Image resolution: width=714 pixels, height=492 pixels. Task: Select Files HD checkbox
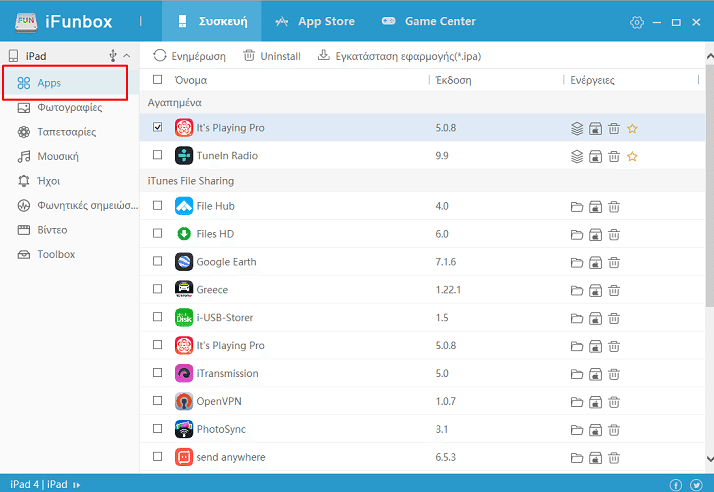click(x=158, y=233)
